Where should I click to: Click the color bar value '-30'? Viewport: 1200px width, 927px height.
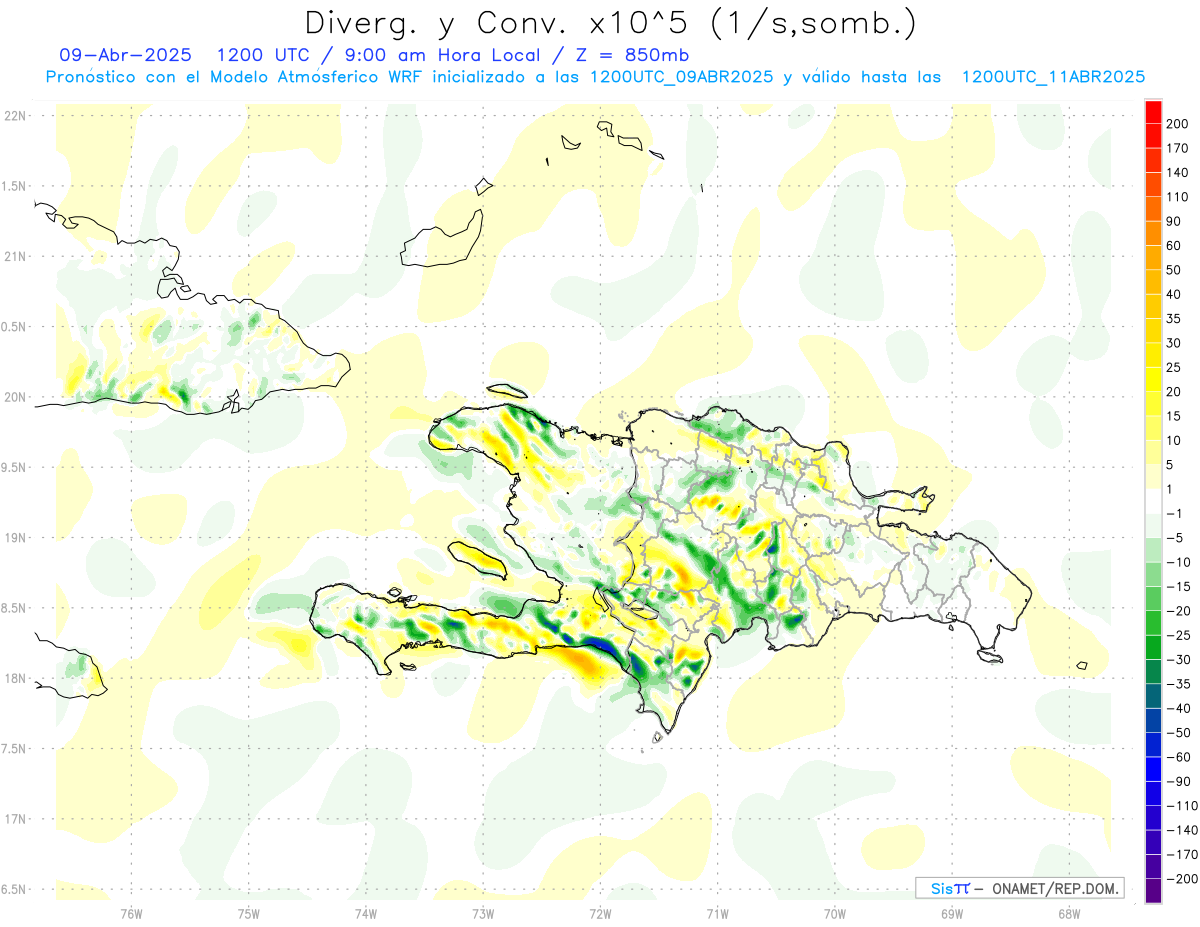(x=1178, y=661)
